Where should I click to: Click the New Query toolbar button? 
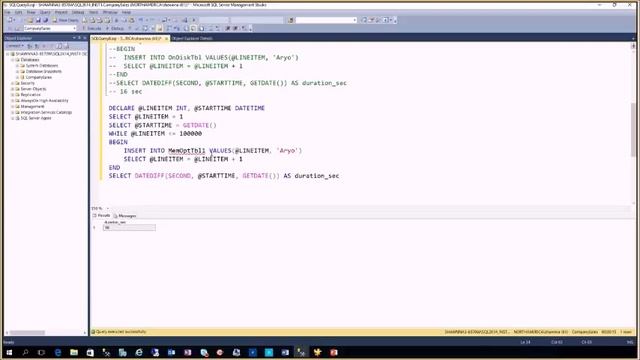(x=65, y=20)
